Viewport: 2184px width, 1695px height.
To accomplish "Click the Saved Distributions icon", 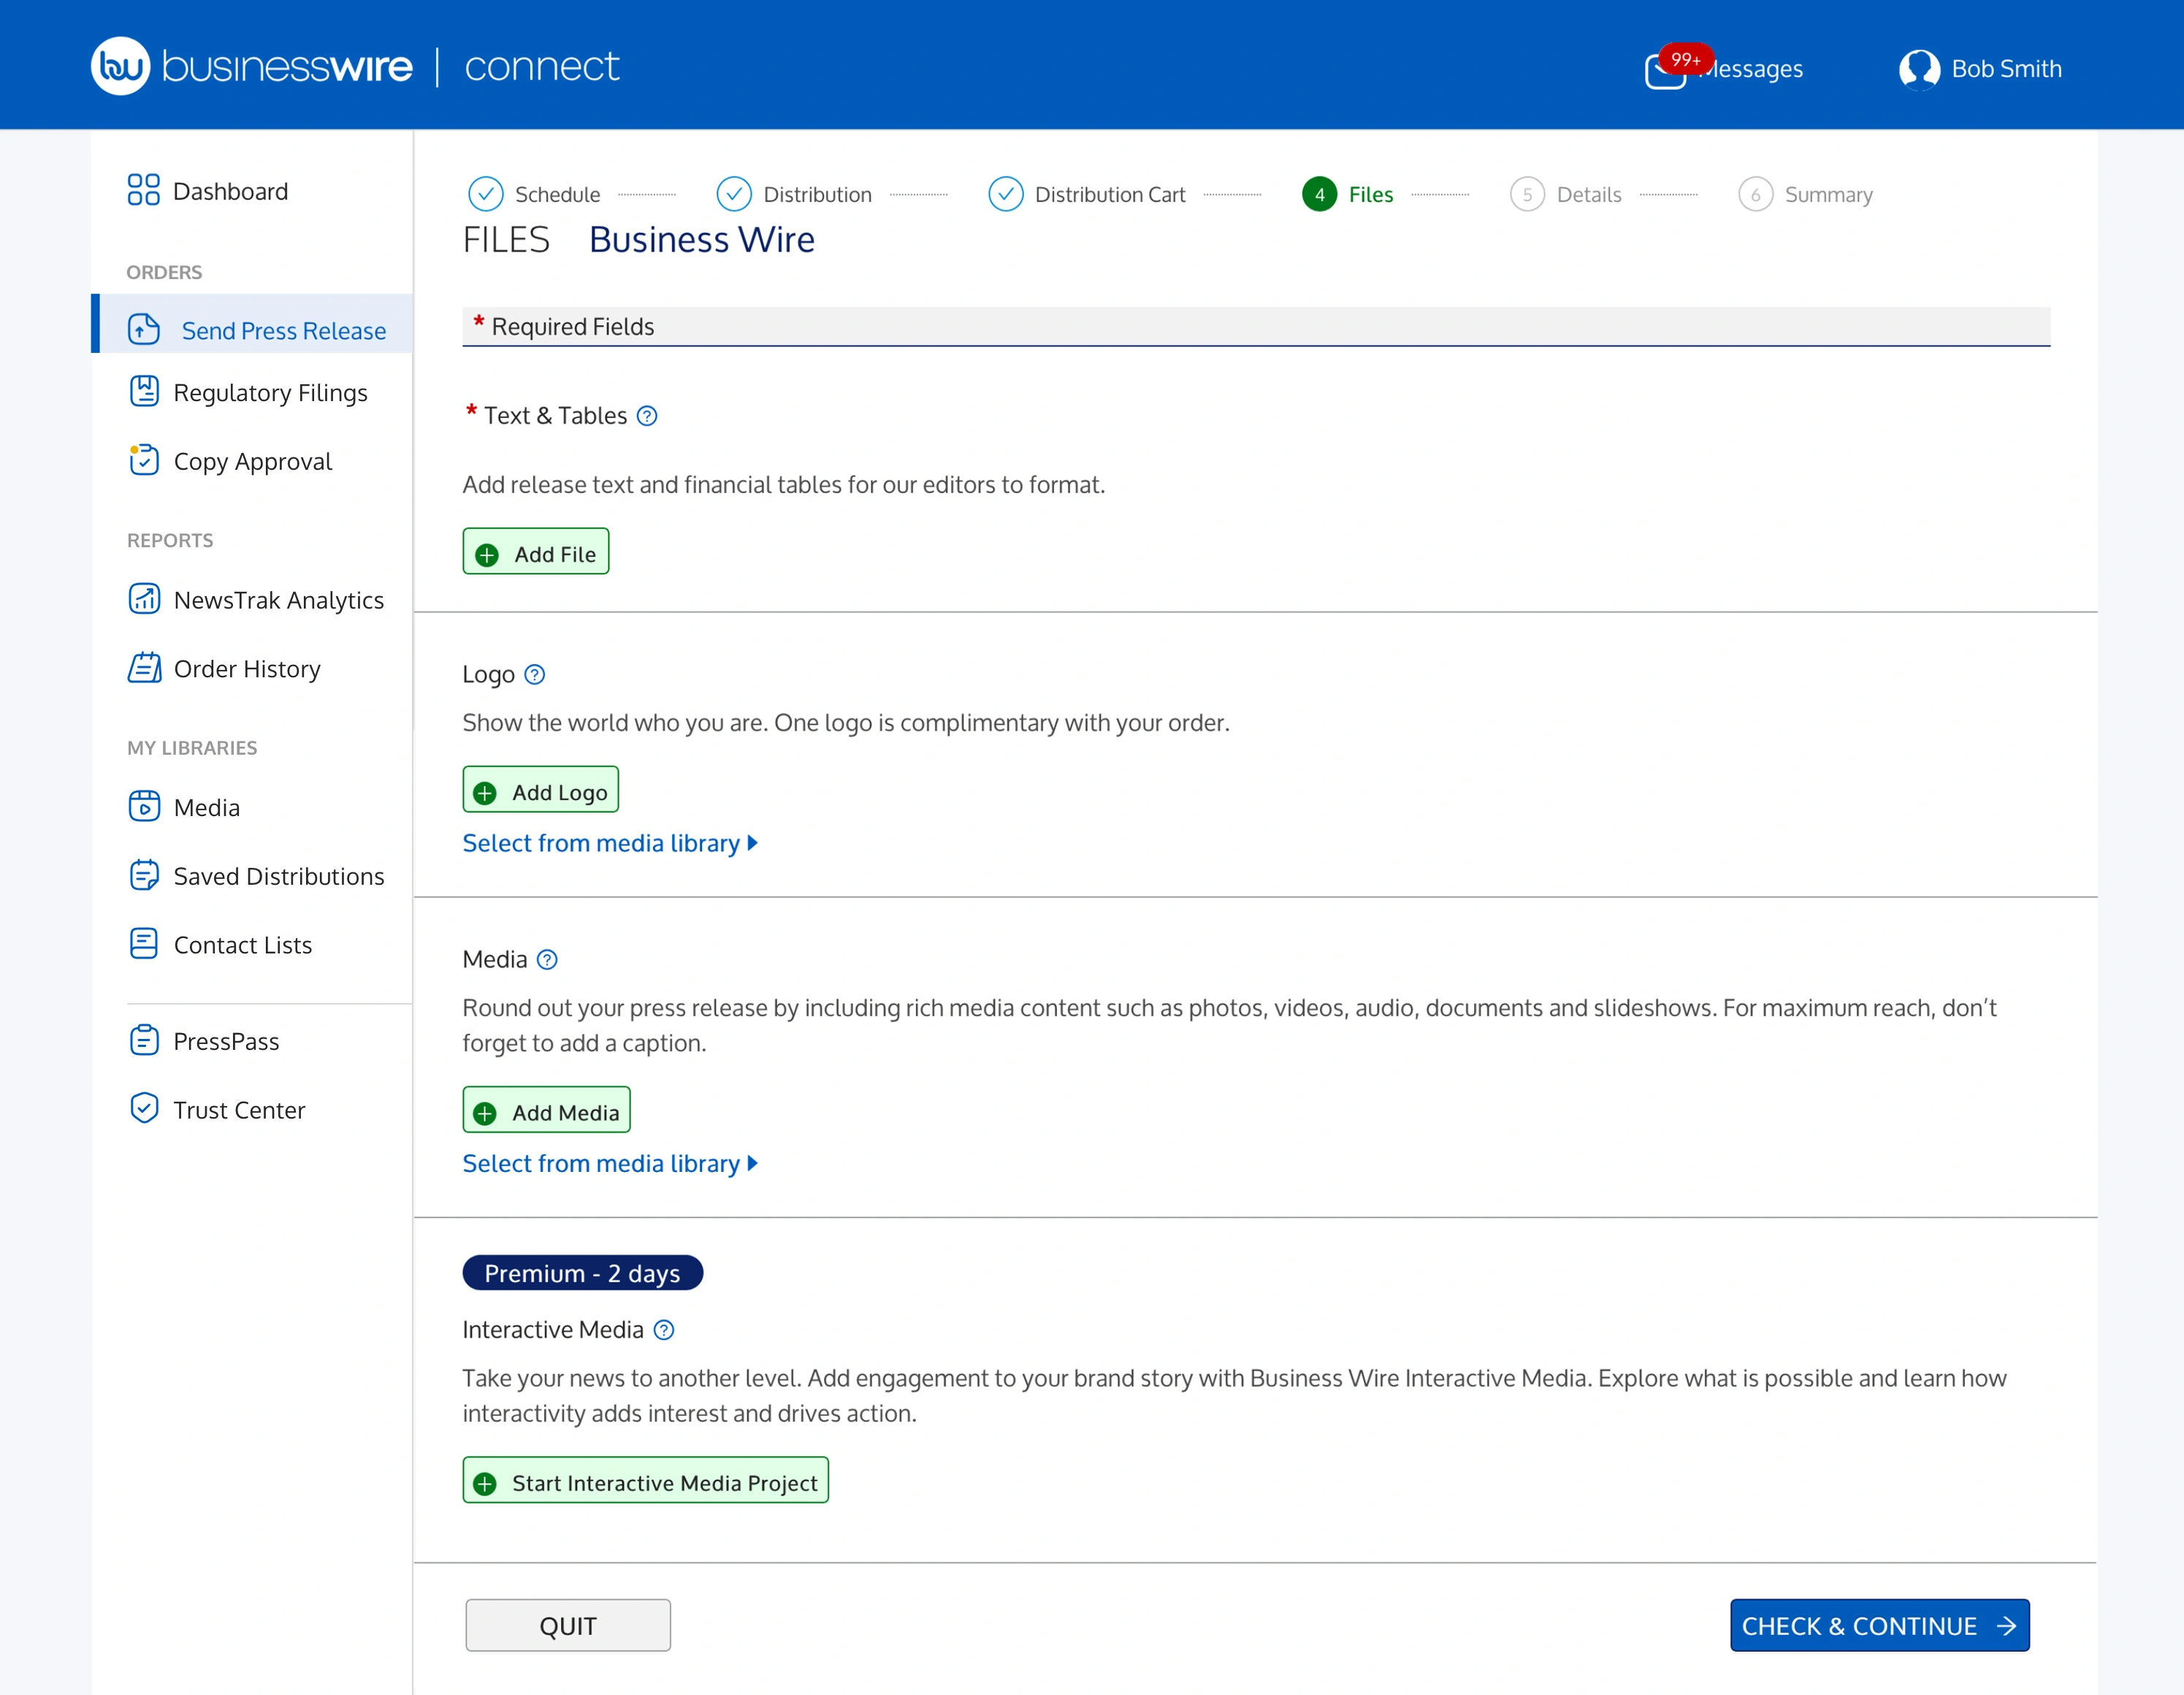I will [x=144, y=875].
